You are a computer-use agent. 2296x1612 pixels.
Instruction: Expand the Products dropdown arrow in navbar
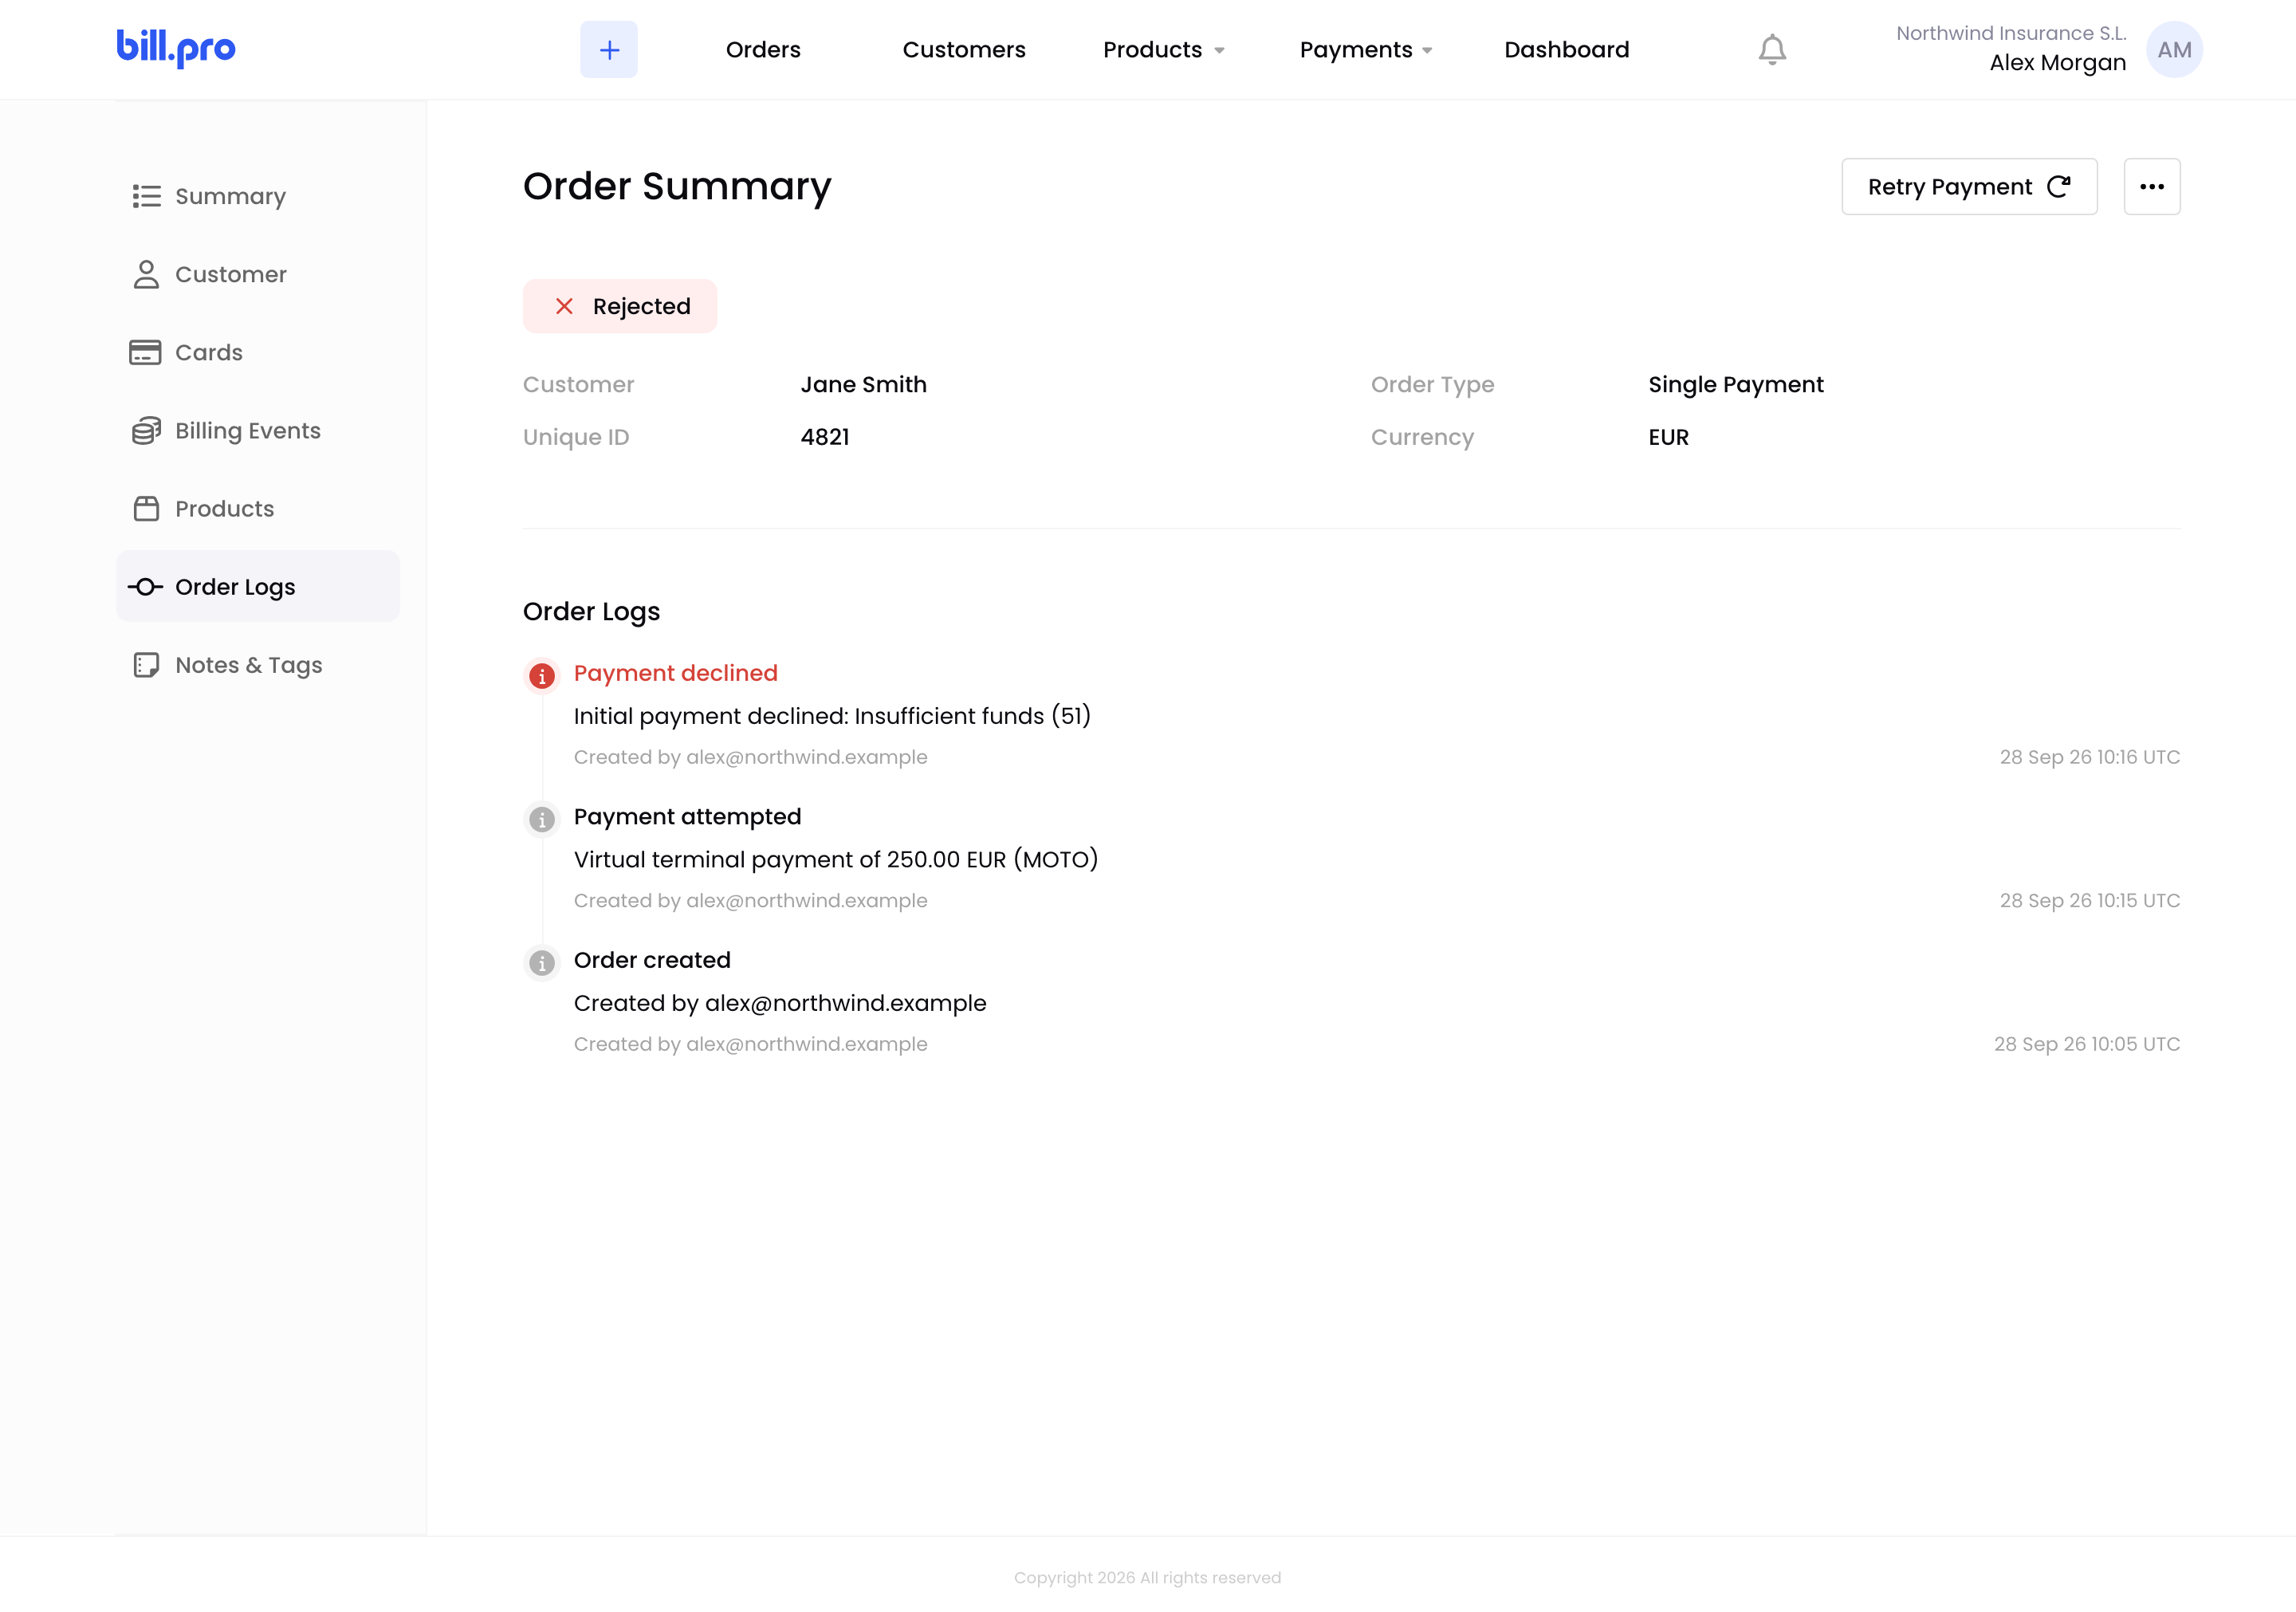pyautogui.click(x=1219, y=51)
